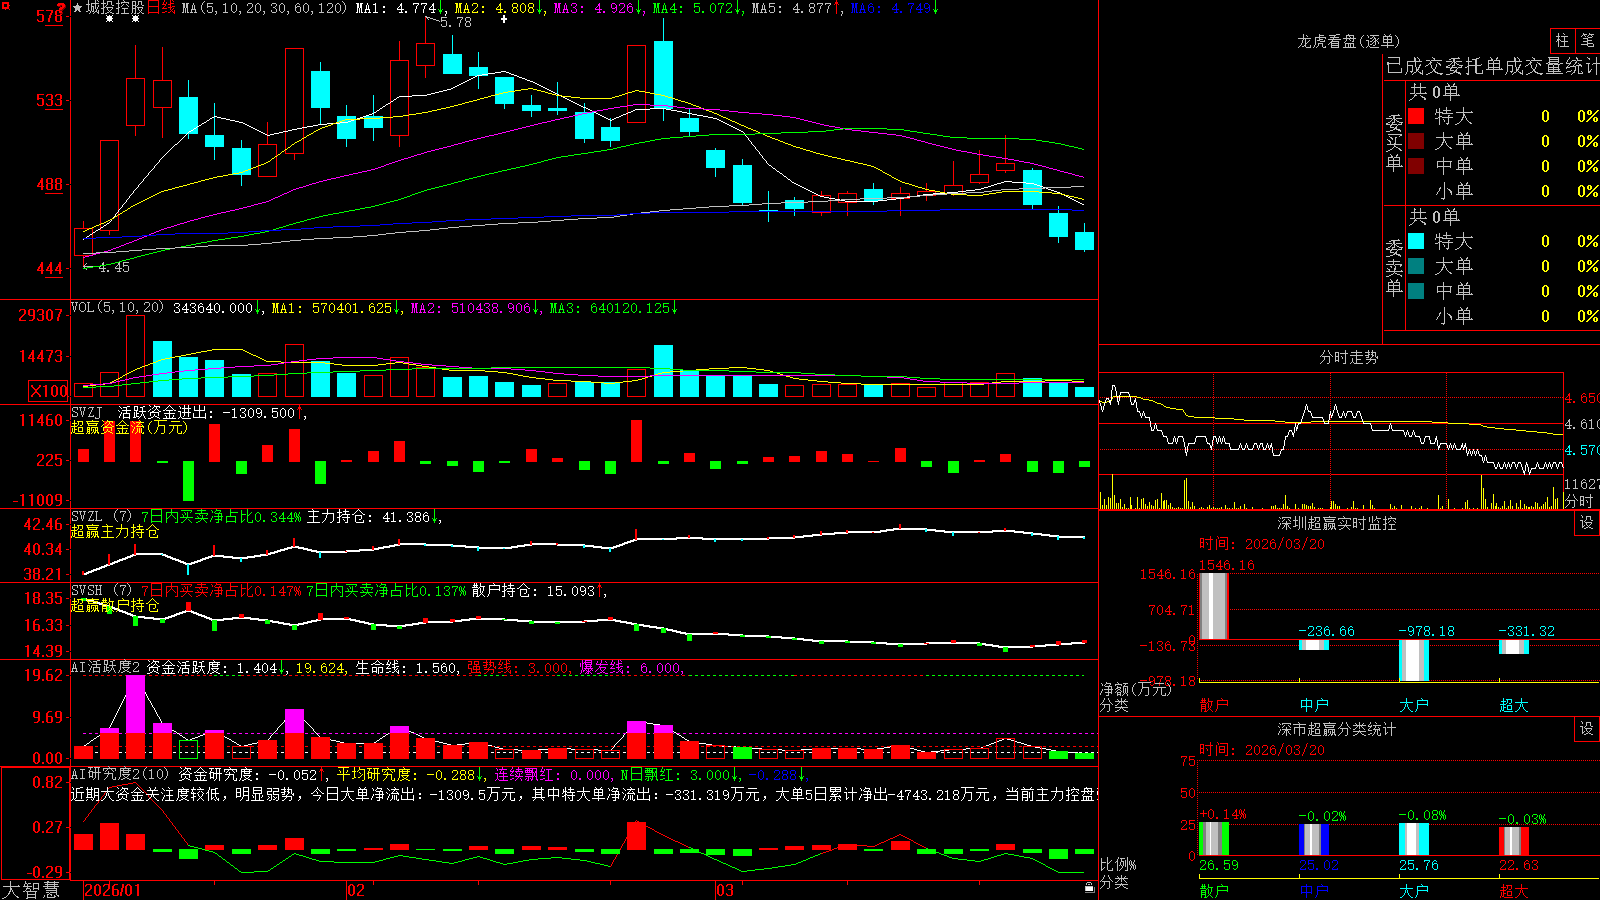
Task: Click the red question mark icon
Action: (x=63, y=9)
